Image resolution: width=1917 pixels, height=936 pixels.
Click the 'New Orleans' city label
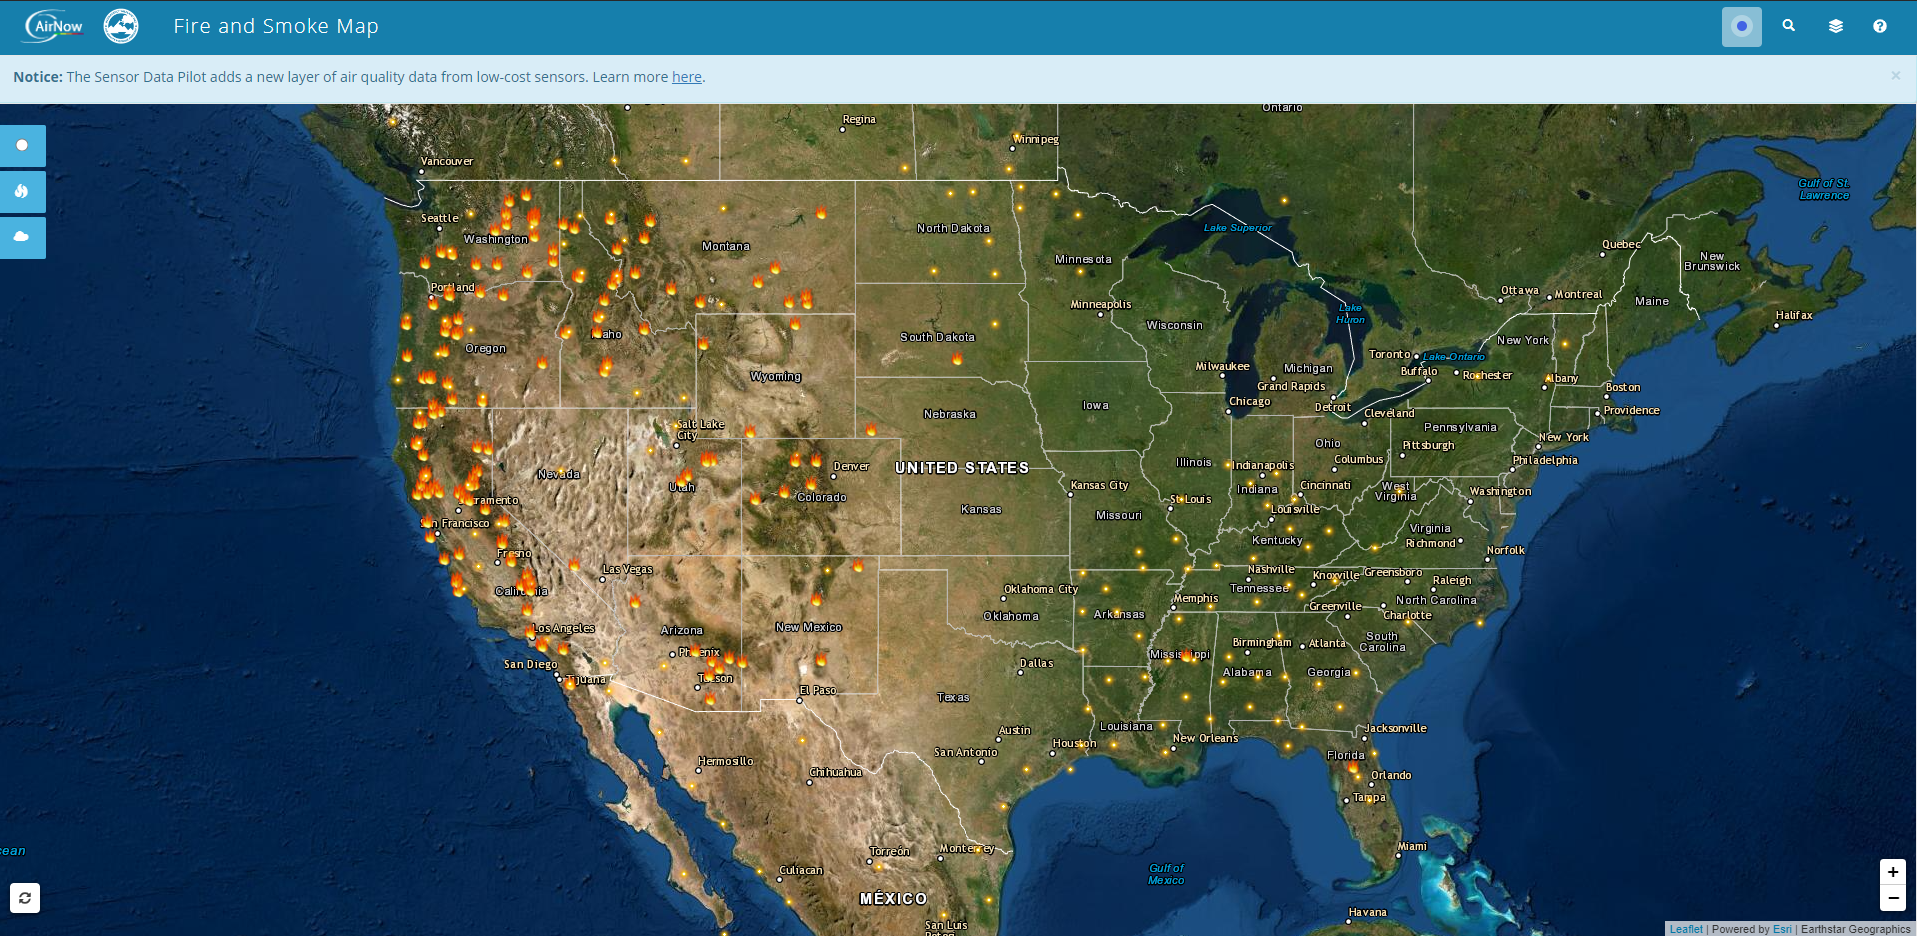click(1205, 738)
